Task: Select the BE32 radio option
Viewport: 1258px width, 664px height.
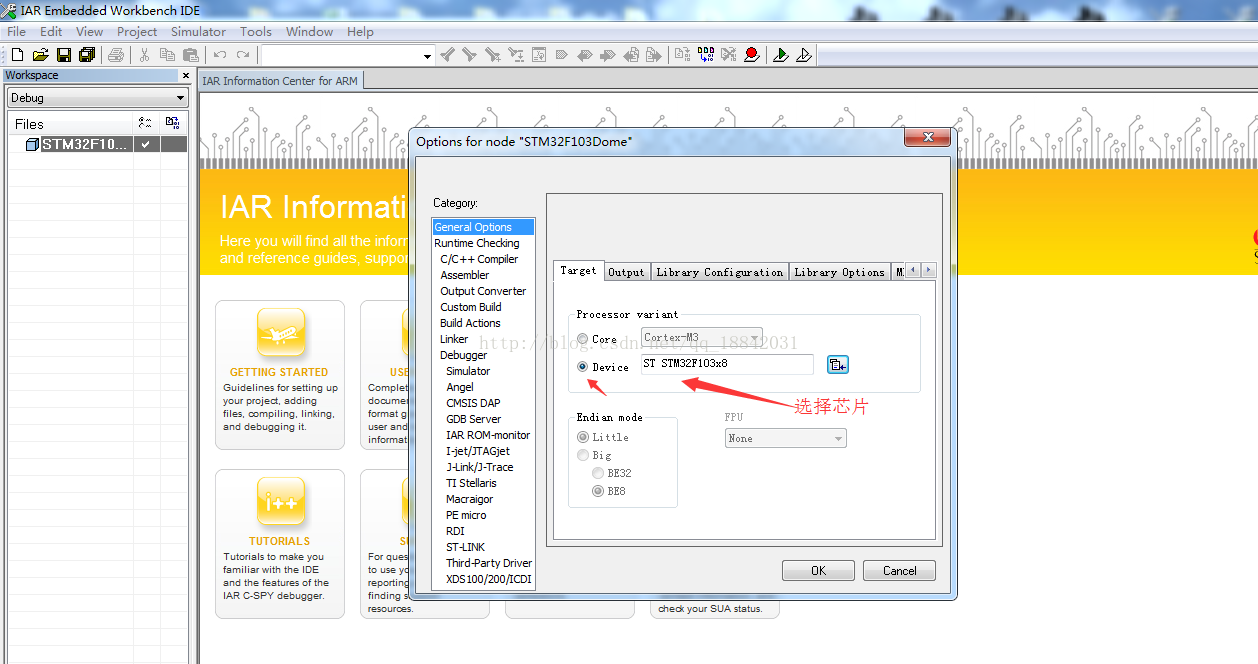Action: (598, 473)
